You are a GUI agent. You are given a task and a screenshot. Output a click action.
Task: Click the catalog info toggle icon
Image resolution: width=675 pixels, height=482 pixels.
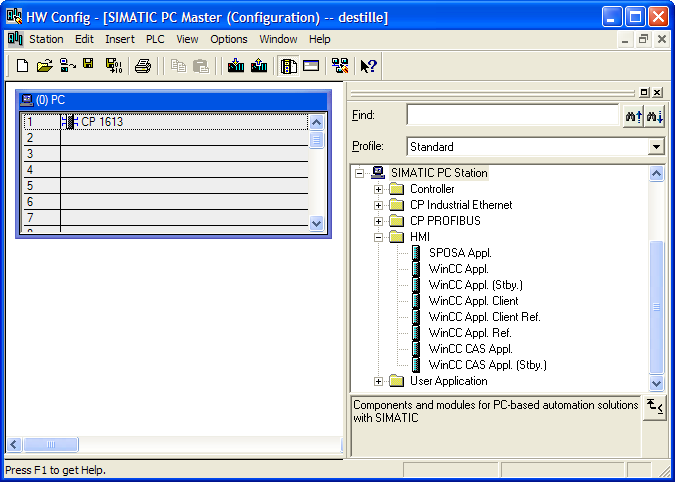point(654,407)
